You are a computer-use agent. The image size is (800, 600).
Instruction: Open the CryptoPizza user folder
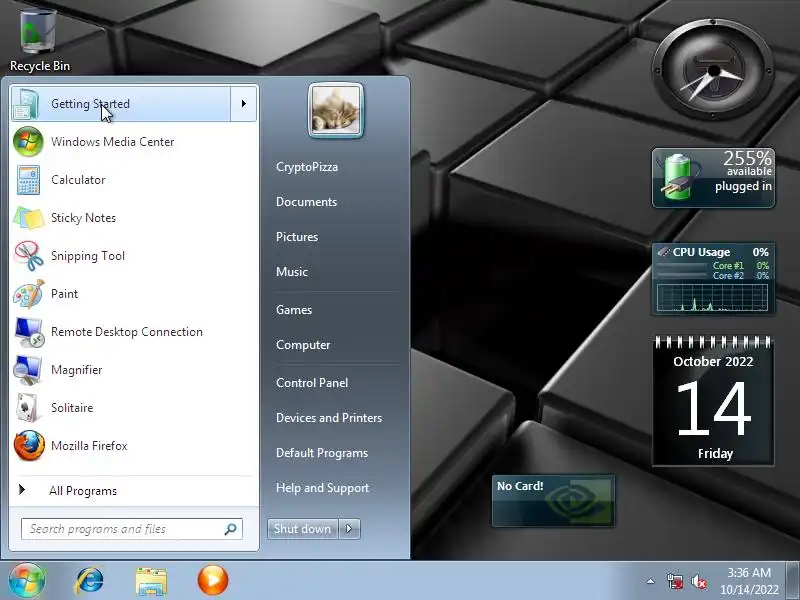pyautogui.click(x=307, y=167)
